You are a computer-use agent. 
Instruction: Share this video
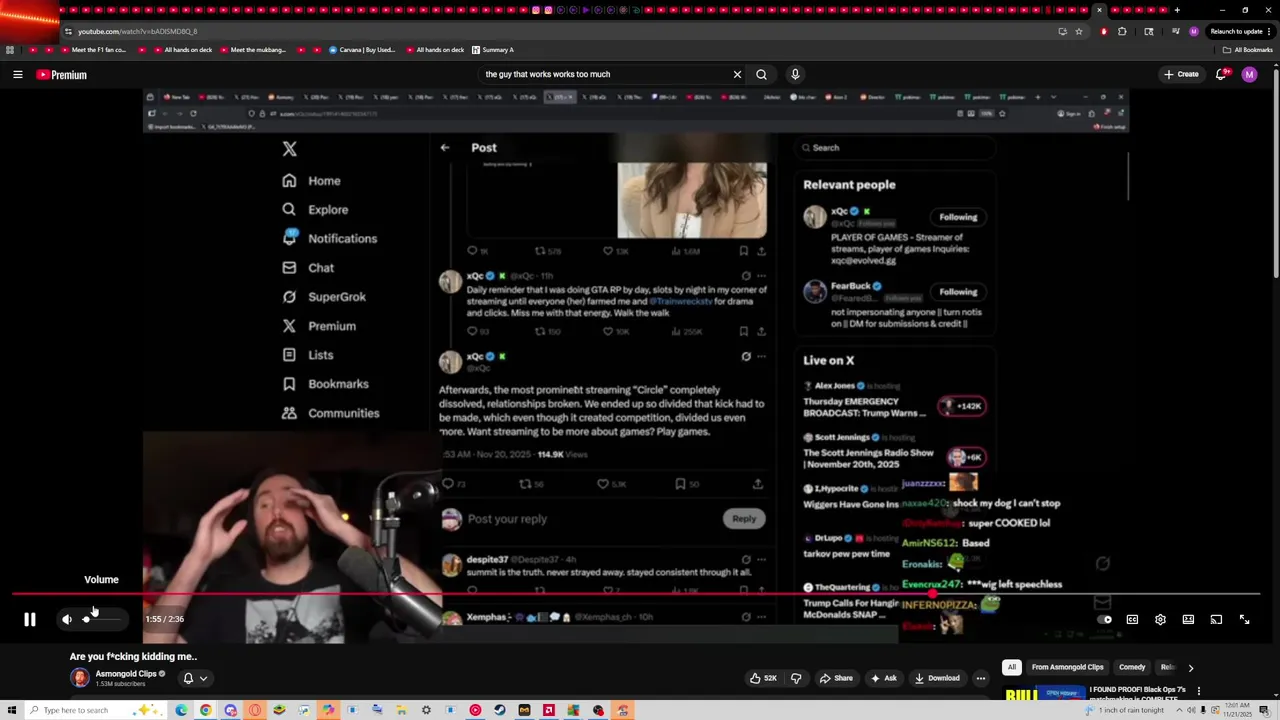tap(836, 678)
